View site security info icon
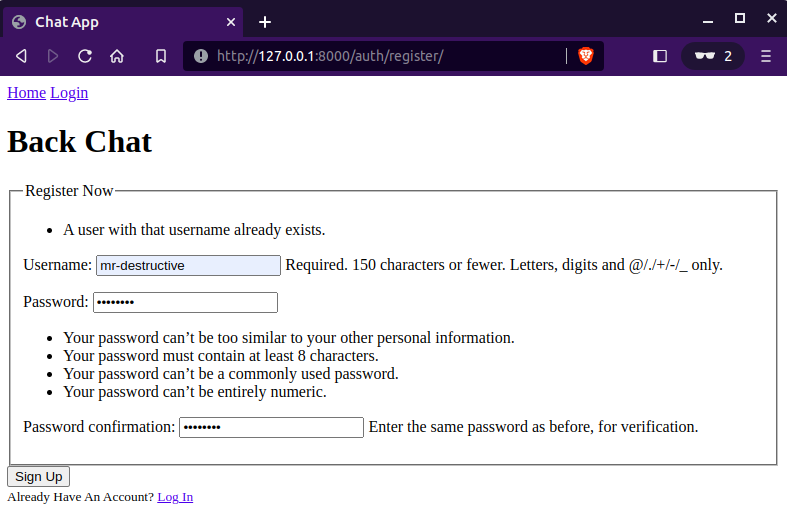This screenshot has width=787, height=524. [200, 56]
